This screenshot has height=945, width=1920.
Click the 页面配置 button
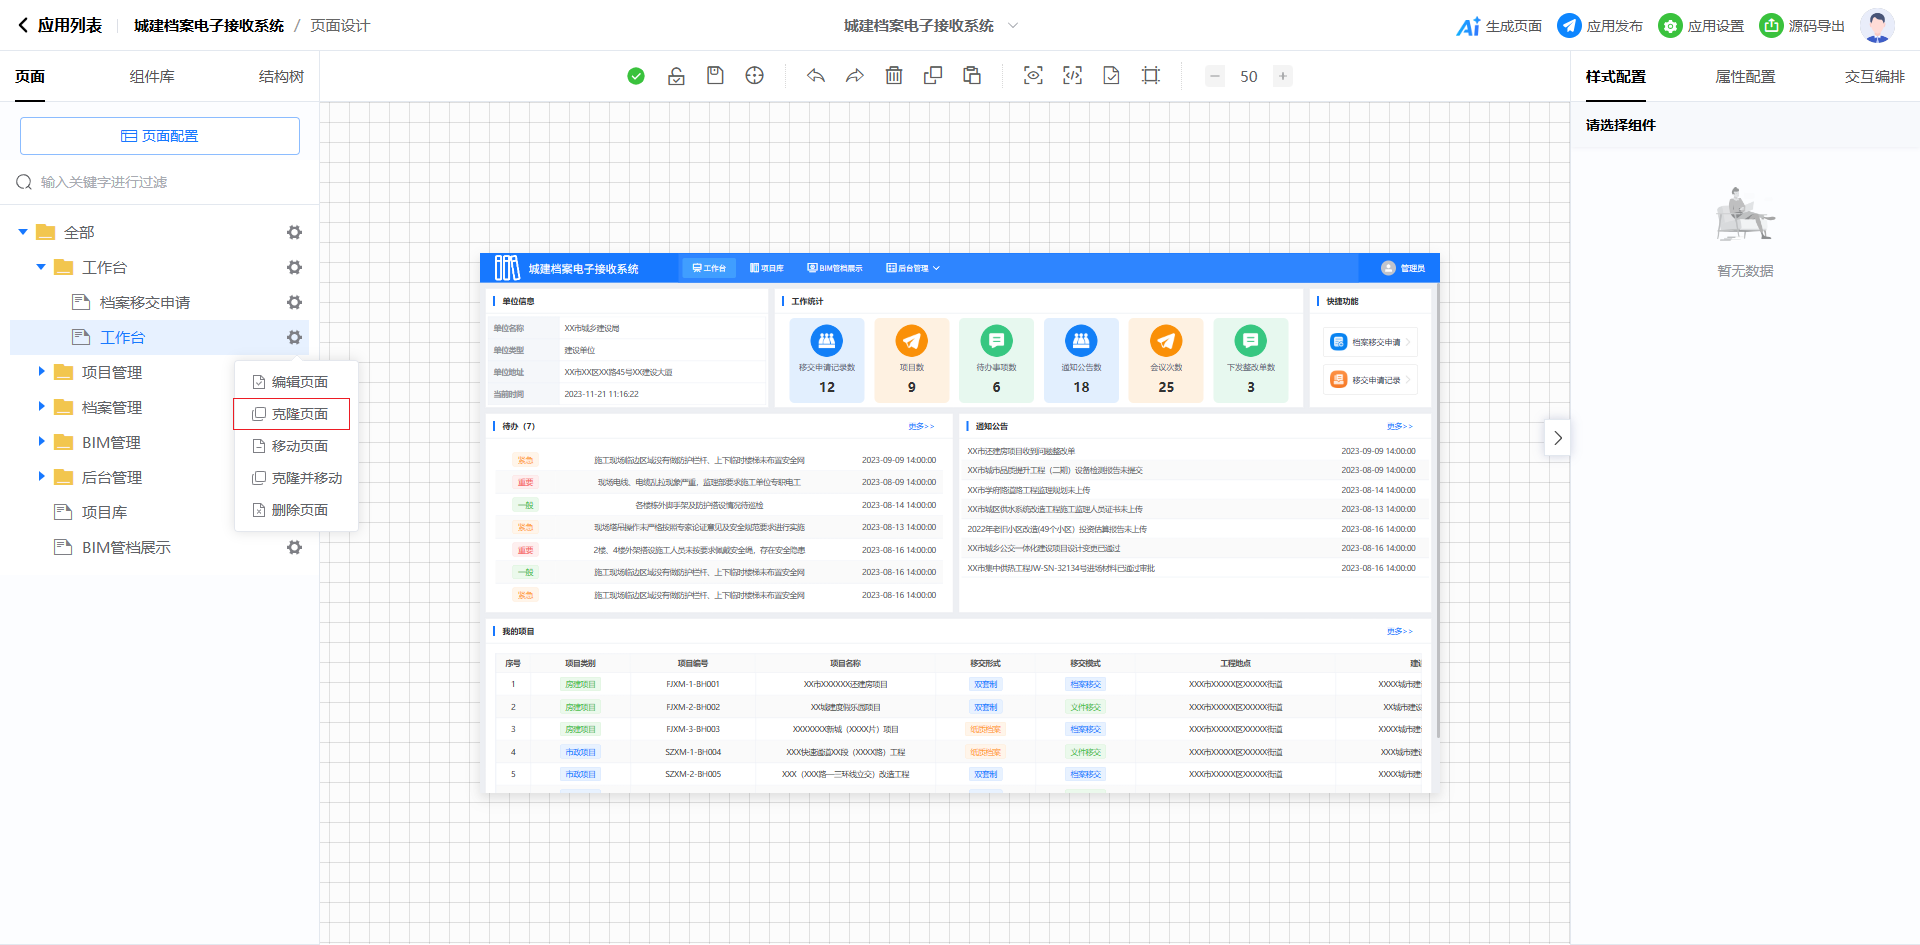click(160, 136)
